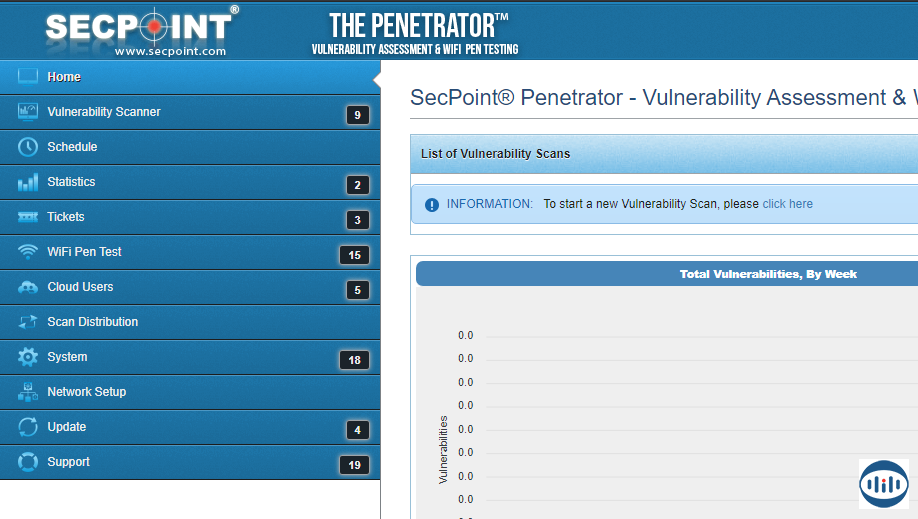Follow the 'click here' new scan link

(787, 204)
